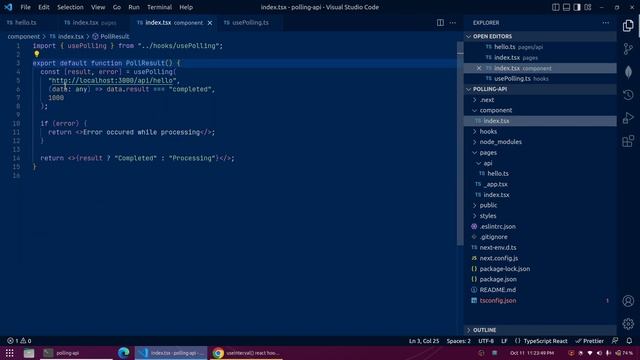Open customize layout icon

(x=588, y=7)
